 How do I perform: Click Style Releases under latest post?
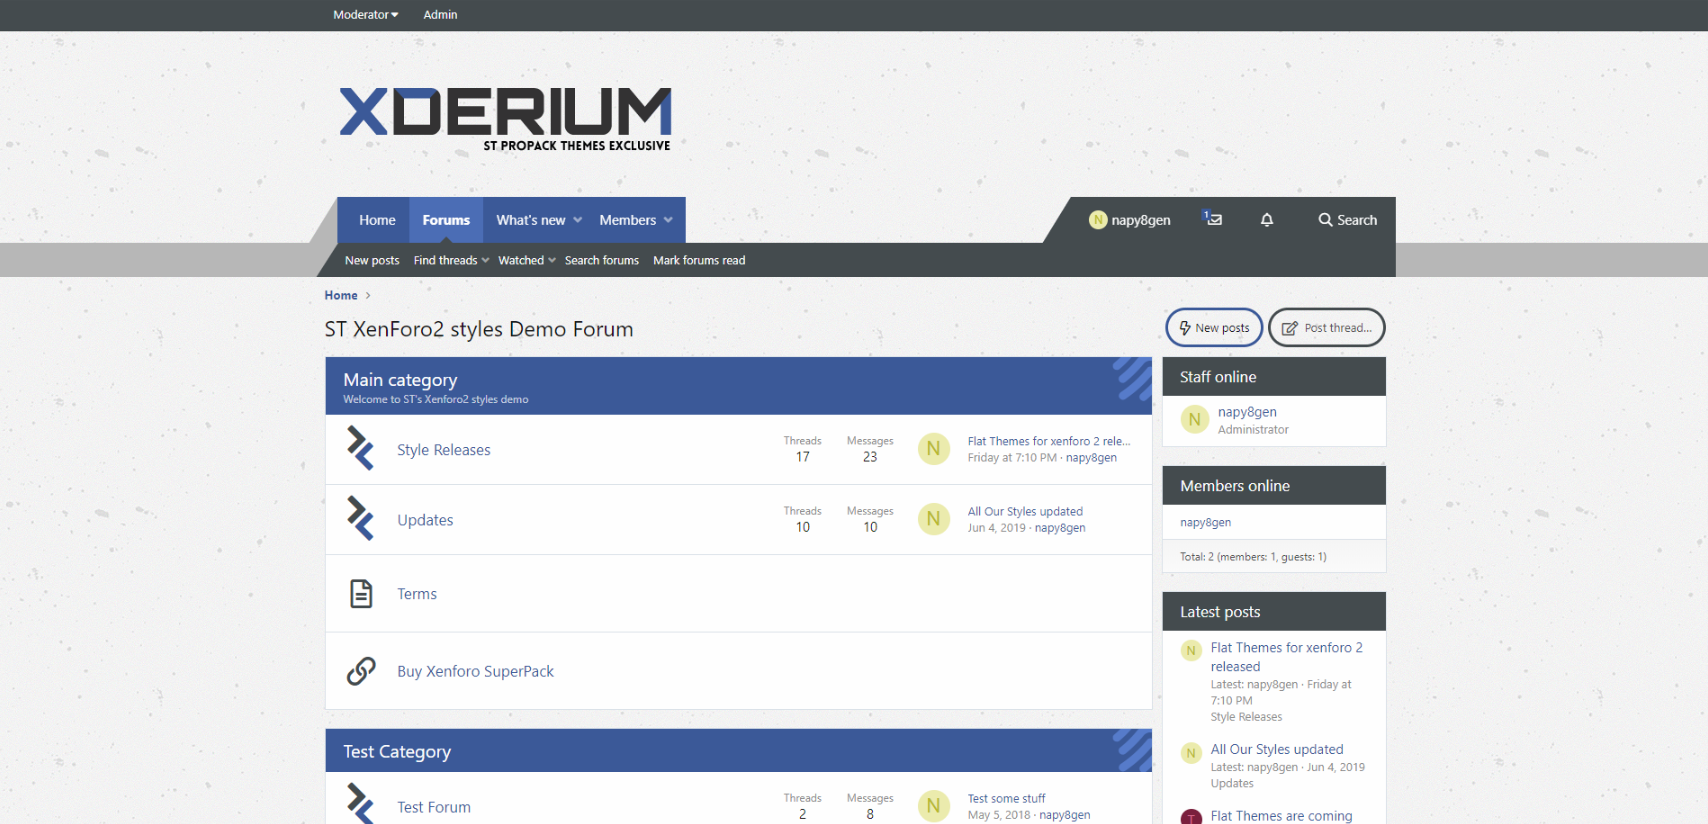[x=1246, y=717]
